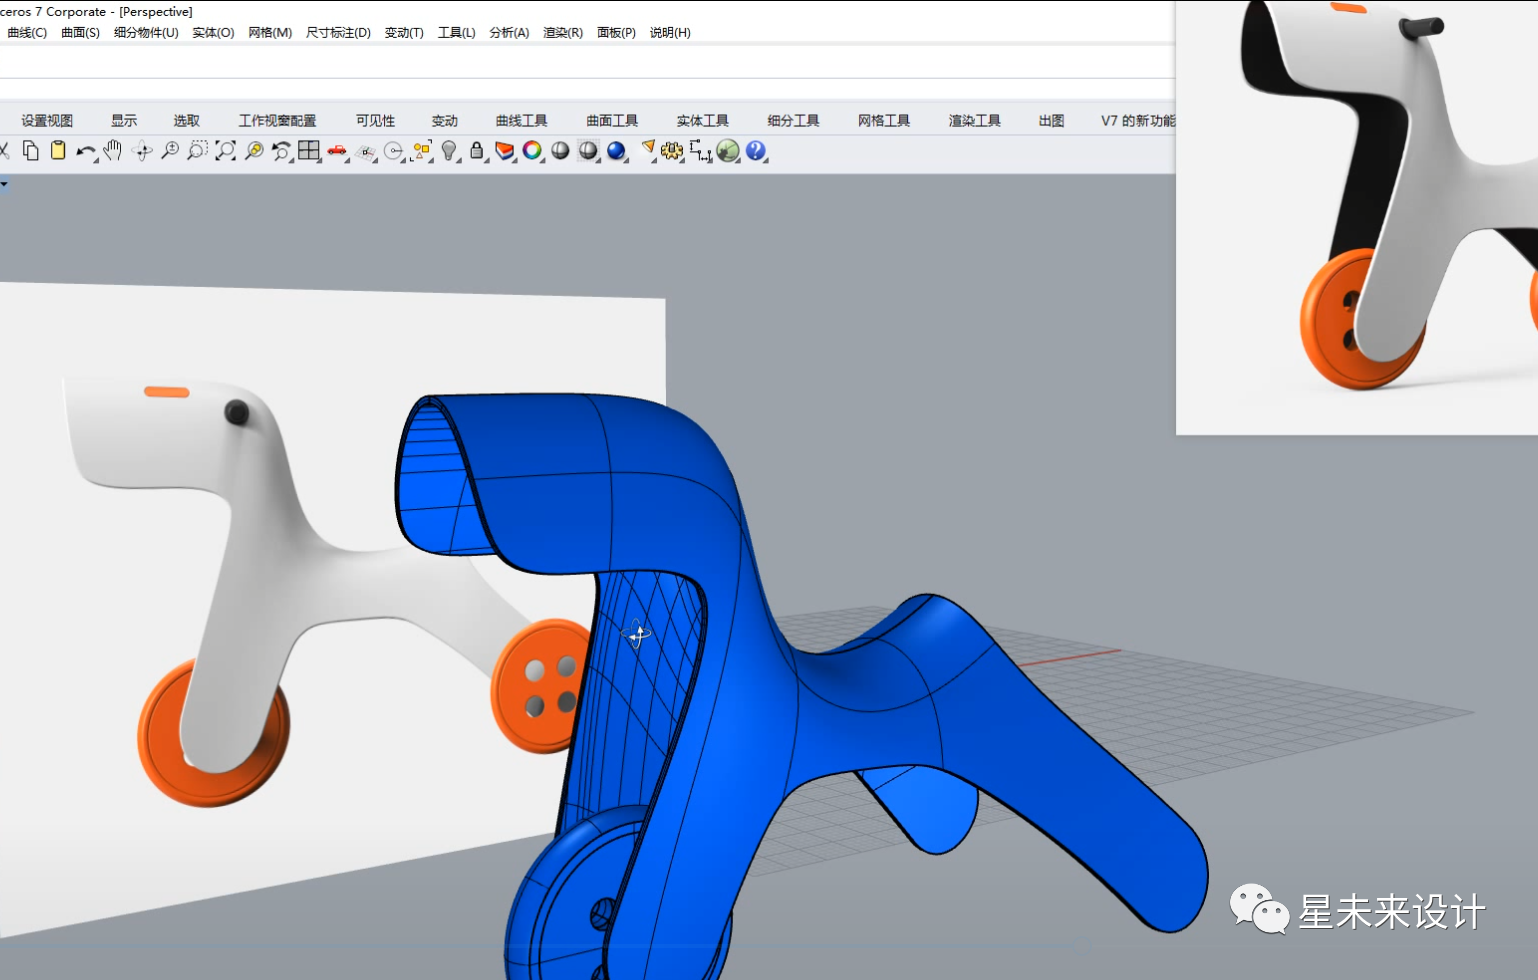This screenshot has width=1538, height=980.
Task: Open the Options gear icon
Action: [x=672, y=151]
